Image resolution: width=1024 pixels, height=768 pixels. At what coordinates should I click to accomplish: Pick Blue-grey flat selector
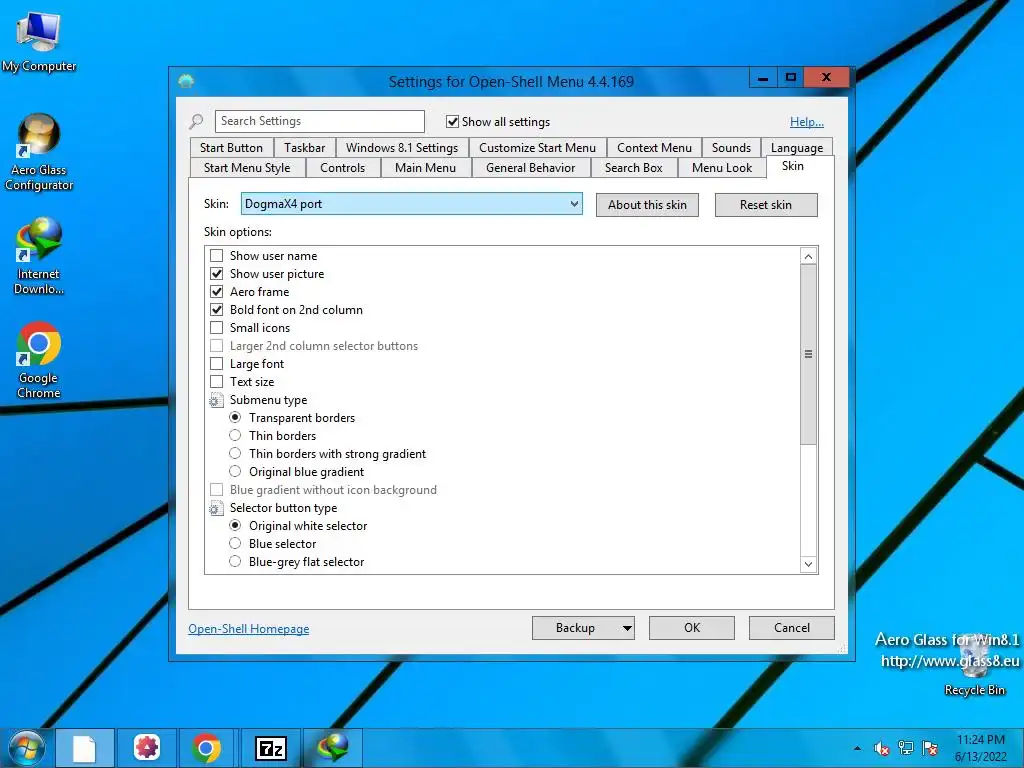[x=235, y=562]
